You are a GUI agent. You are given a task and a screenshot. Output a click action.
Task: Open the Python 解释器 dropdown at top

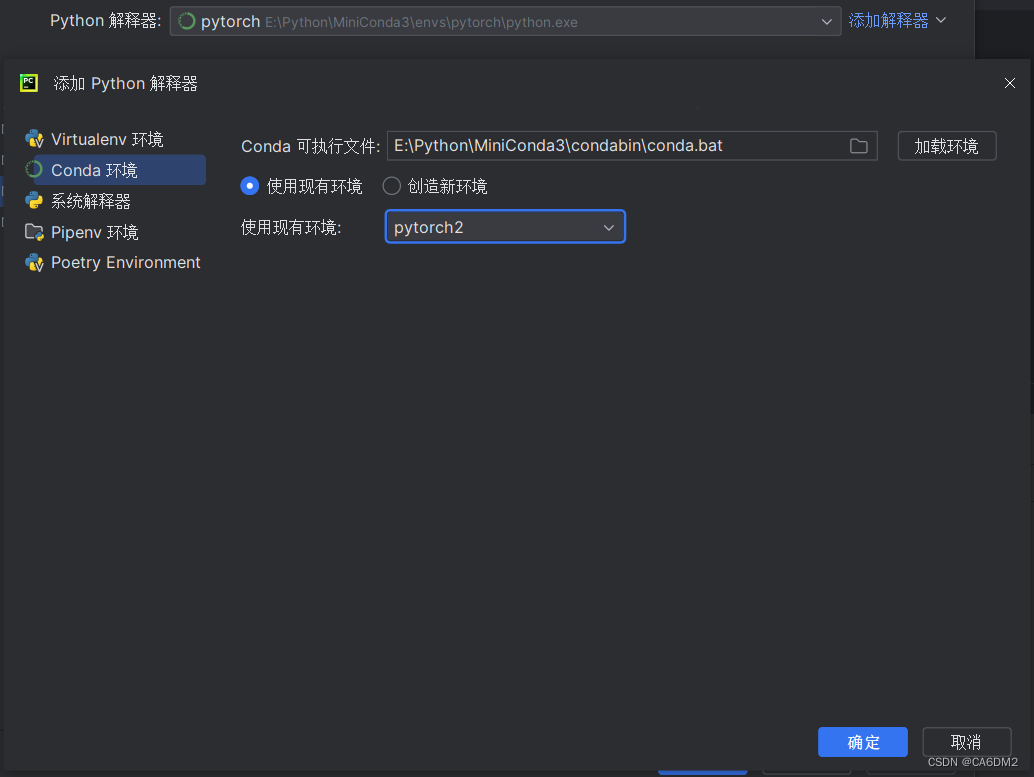[x=826, y=20]
